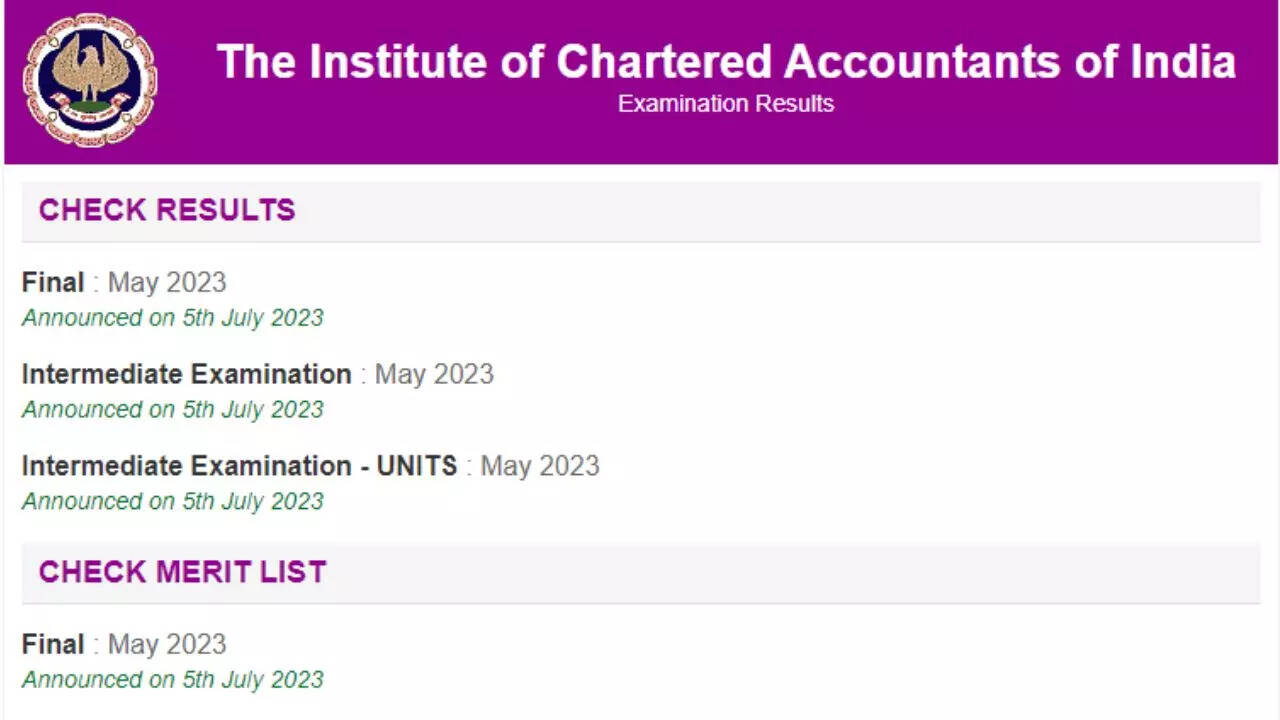Open Intermediate Examination - UNITS results link

point(239,466)
